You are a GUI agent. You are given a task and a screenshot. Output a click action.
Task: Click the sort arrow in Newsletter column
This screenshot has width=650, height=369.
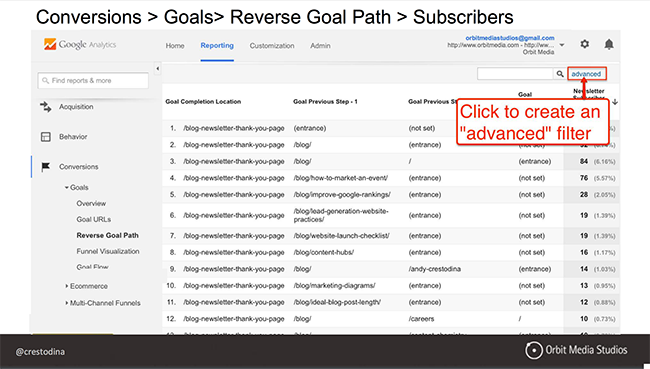(615, 102)
